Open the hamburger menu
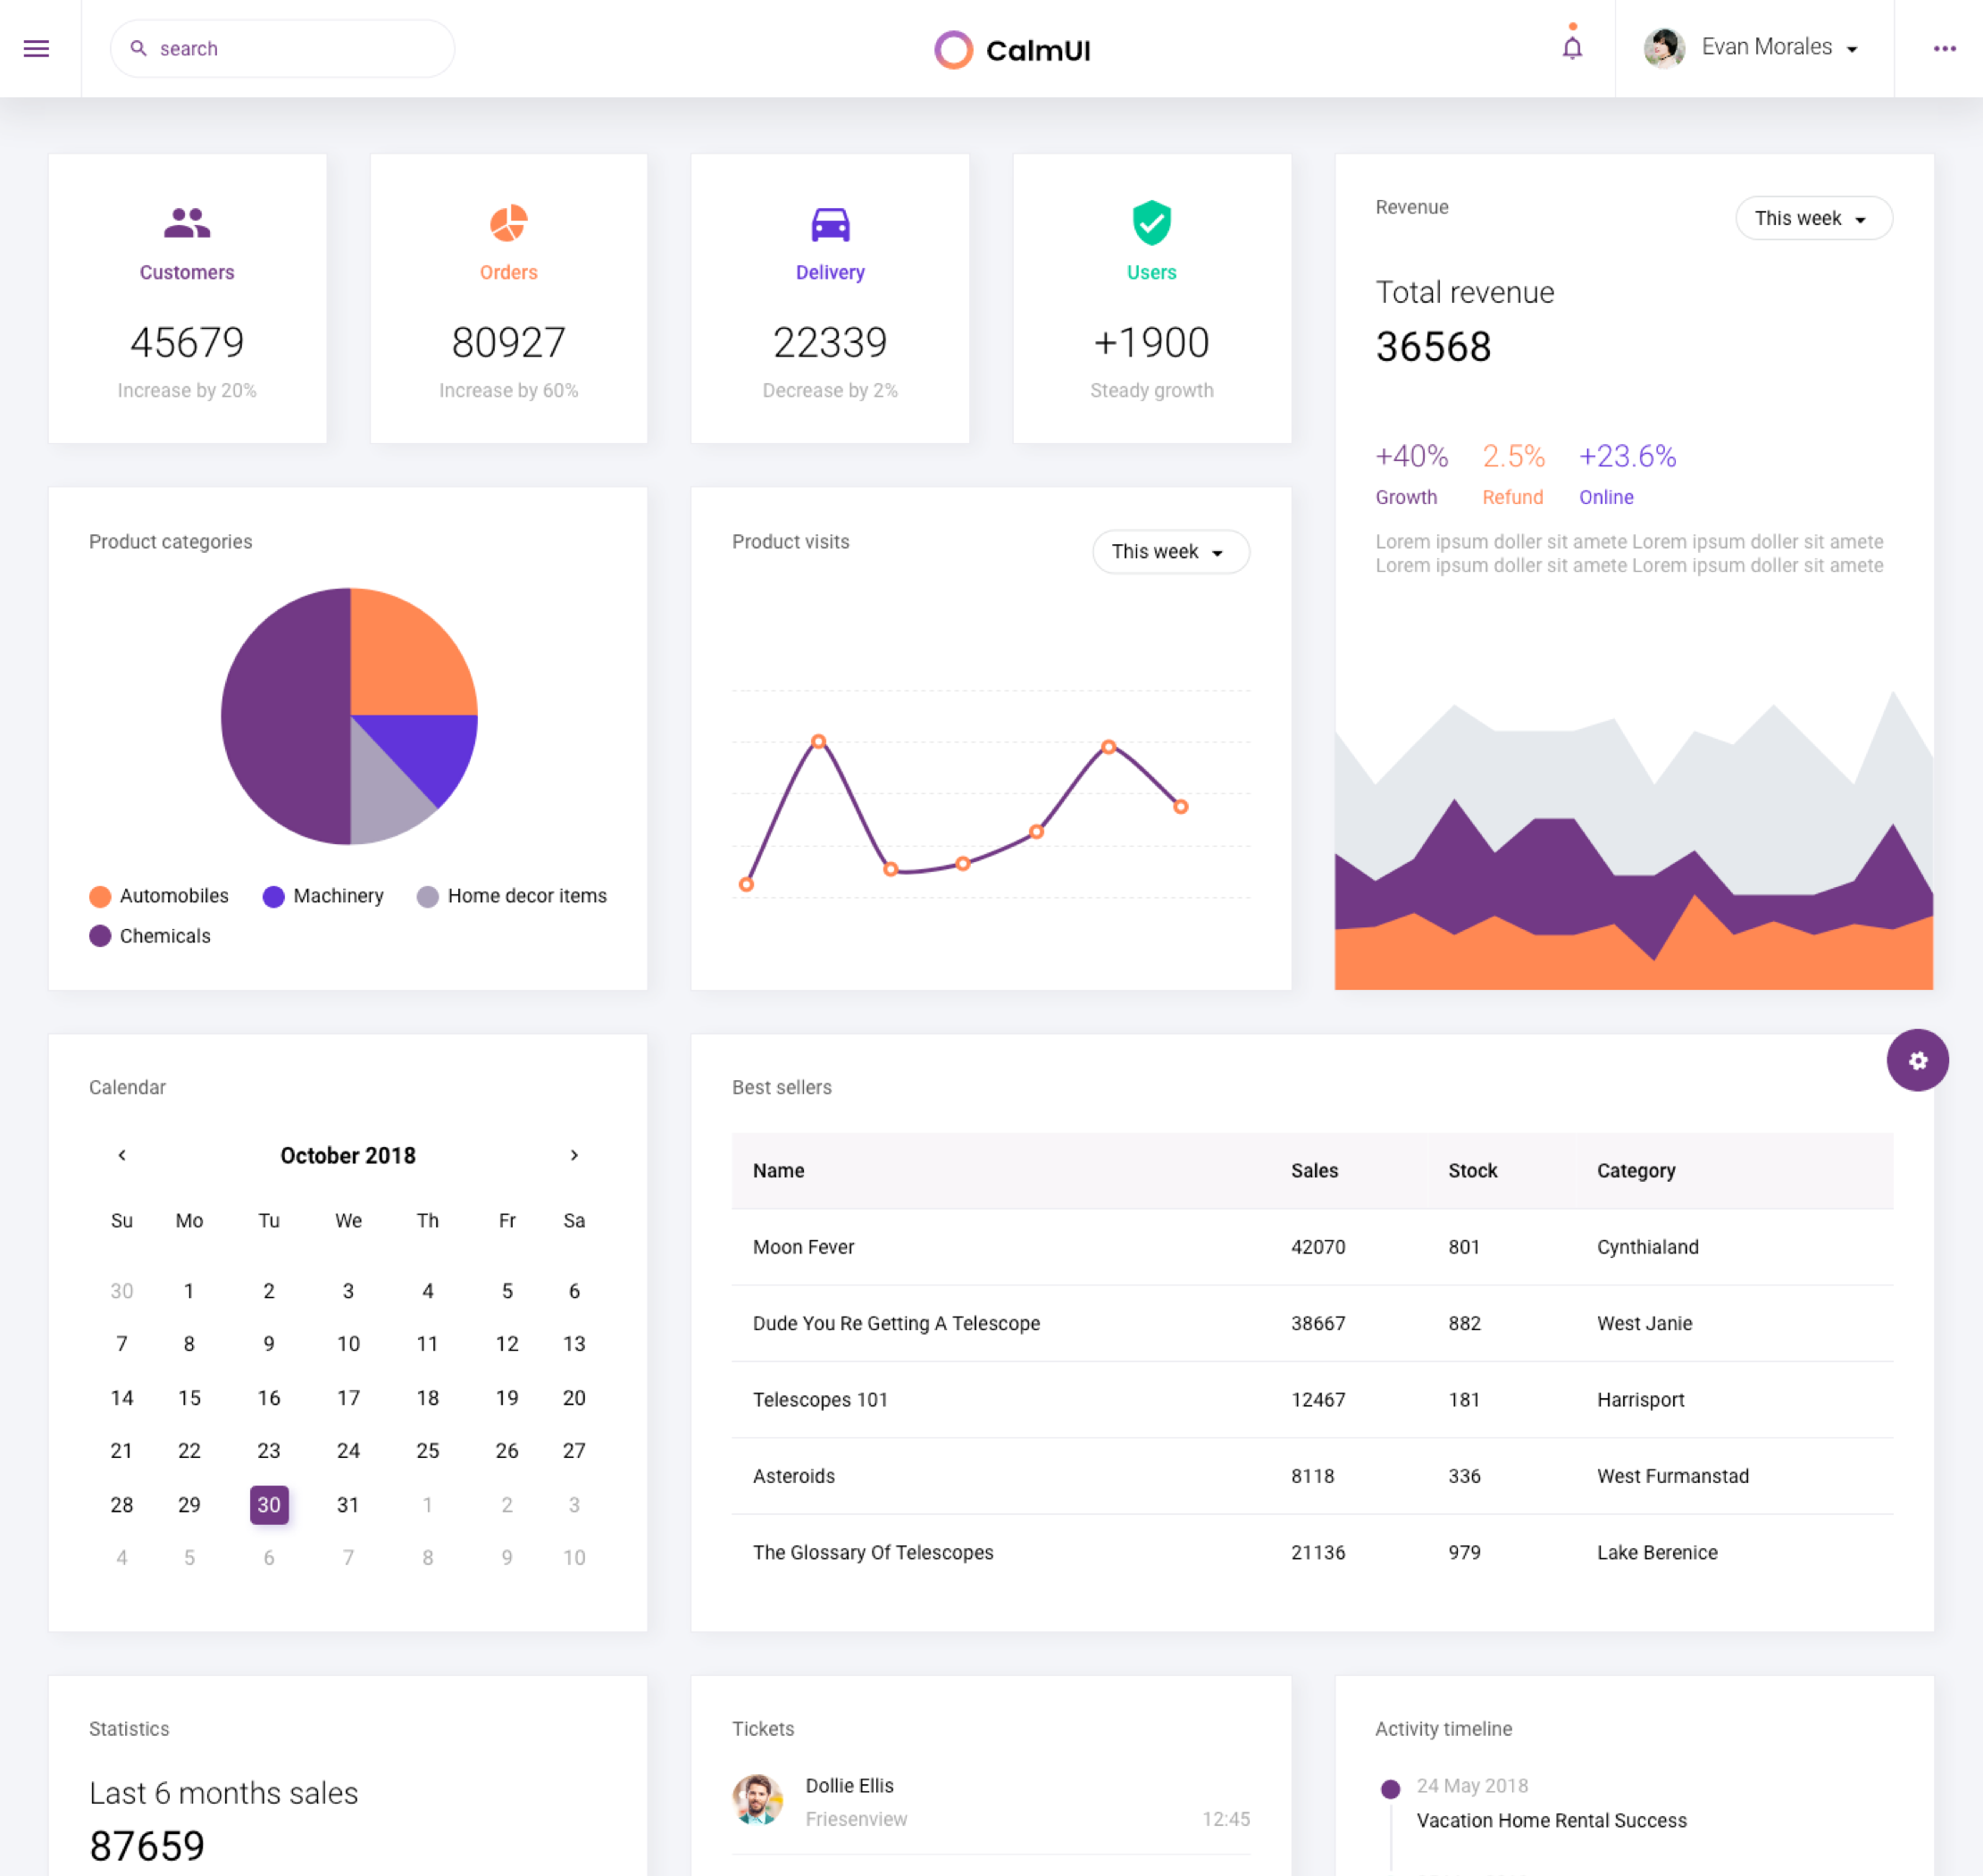 [36, 48]
